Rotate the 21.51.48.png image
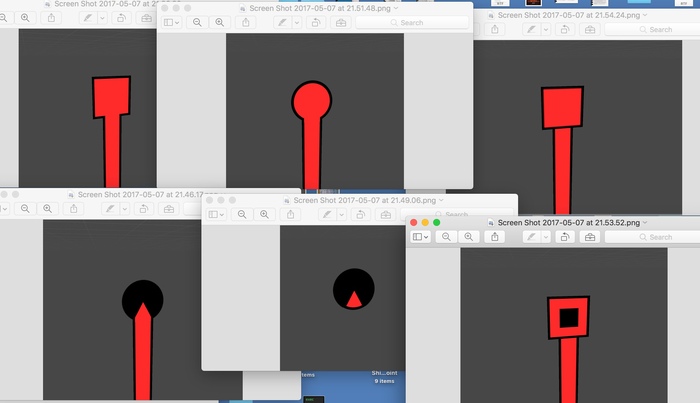 316,22
